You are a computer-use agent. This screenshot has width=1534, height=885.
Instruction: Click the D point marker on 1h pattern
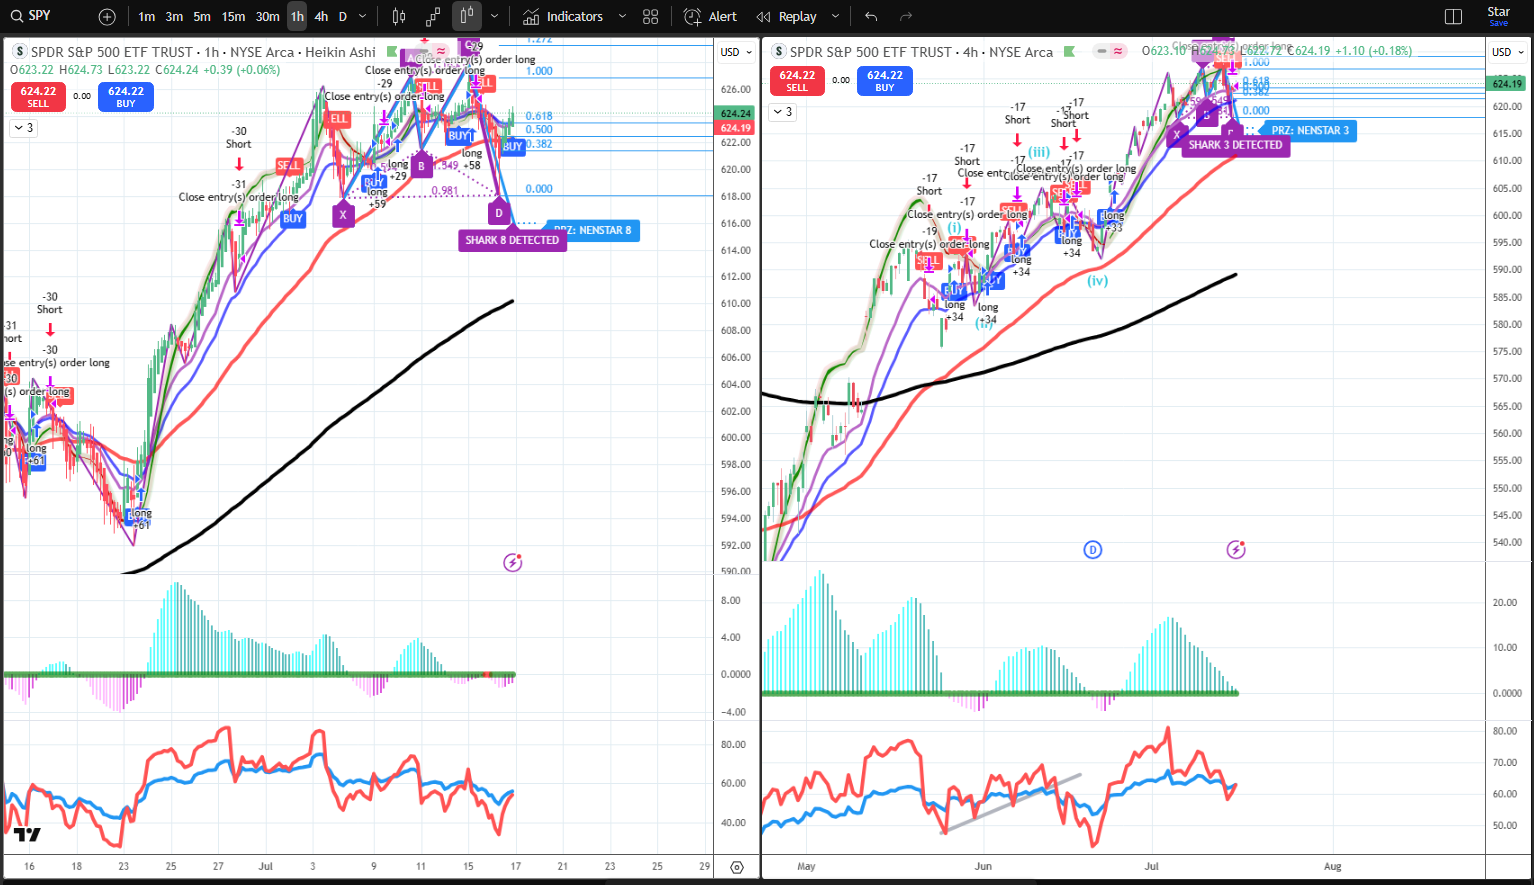pyautogui.click(x=499, y=213)
